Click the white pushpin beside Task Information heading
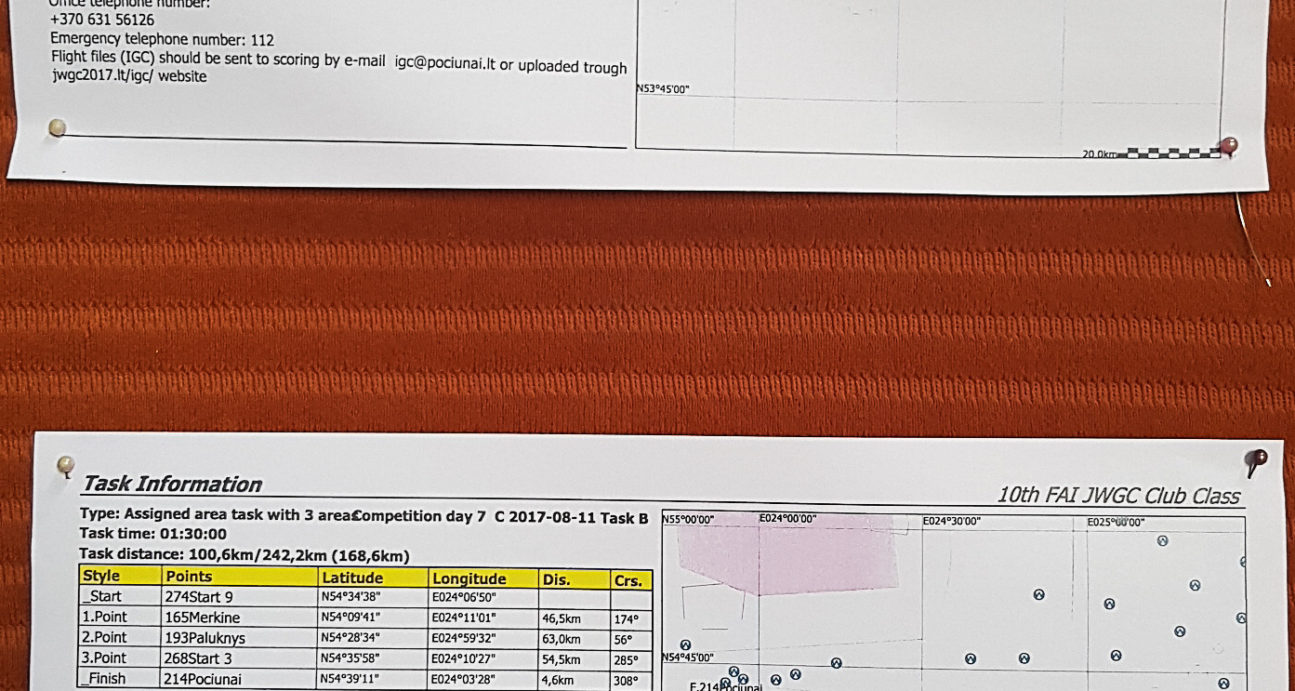 tap(66, 465)
